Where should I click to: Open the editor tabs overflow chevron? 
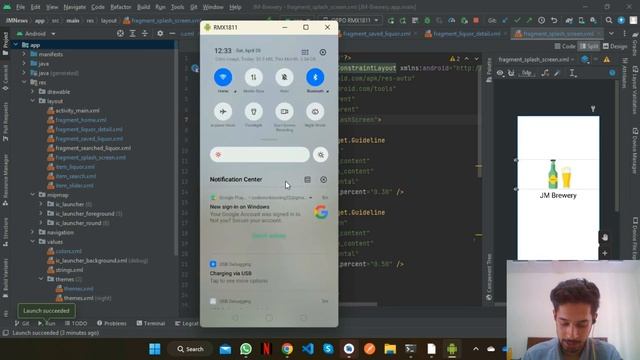[611, 34]
